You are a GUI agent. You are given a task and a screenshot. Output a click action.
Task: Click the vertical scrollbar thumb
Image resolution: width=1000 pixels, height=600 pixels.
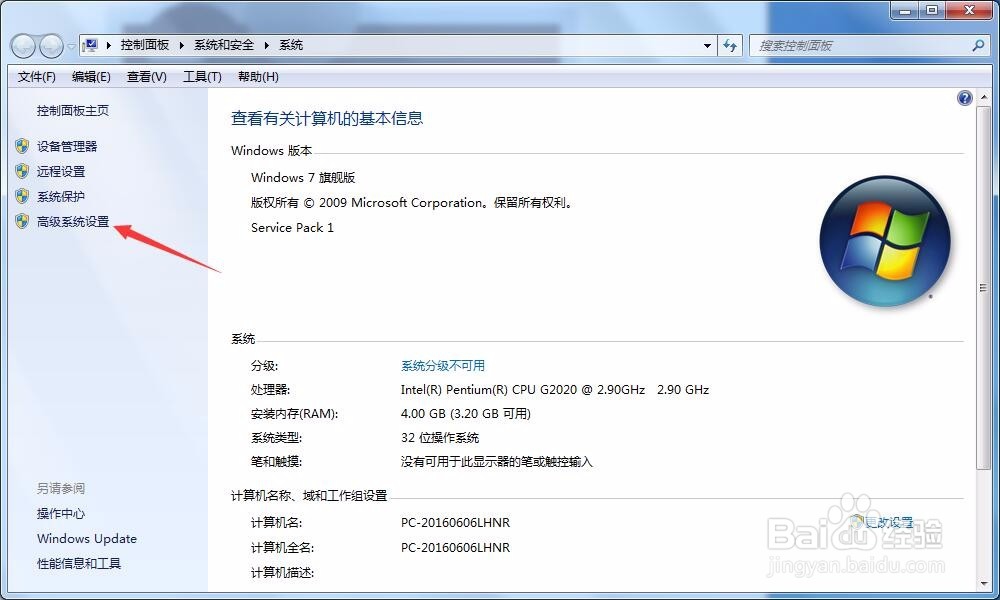983,288
